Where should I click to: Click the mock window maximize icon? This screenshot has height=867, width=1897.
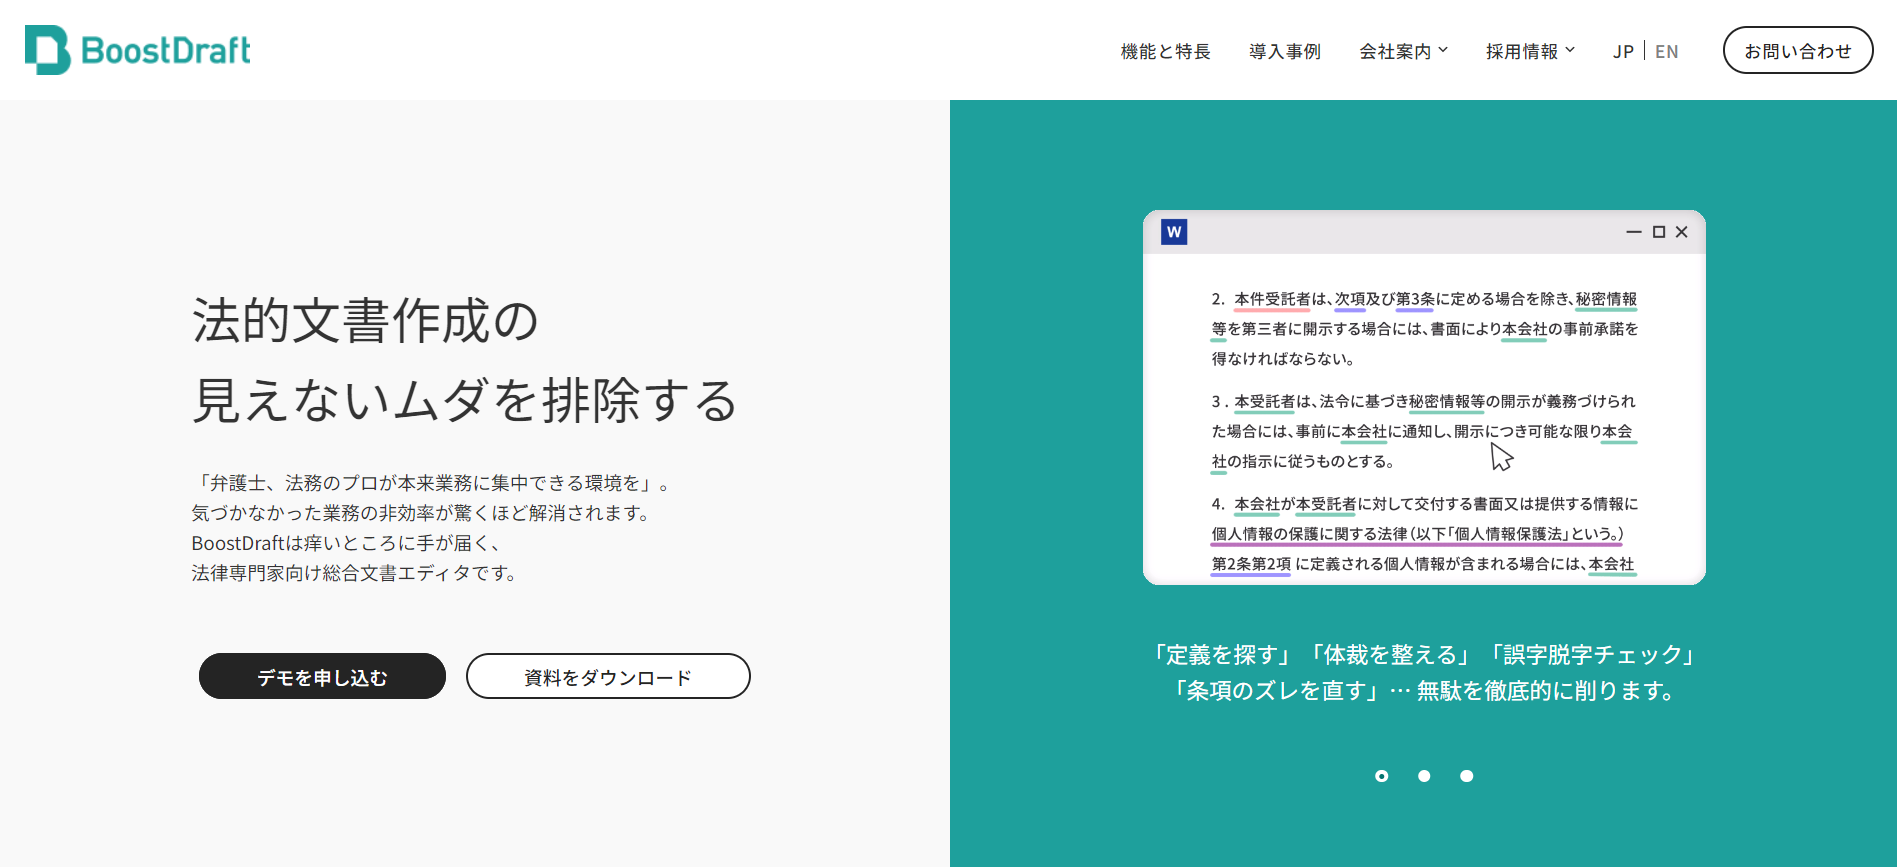(x=1659, y=232)
